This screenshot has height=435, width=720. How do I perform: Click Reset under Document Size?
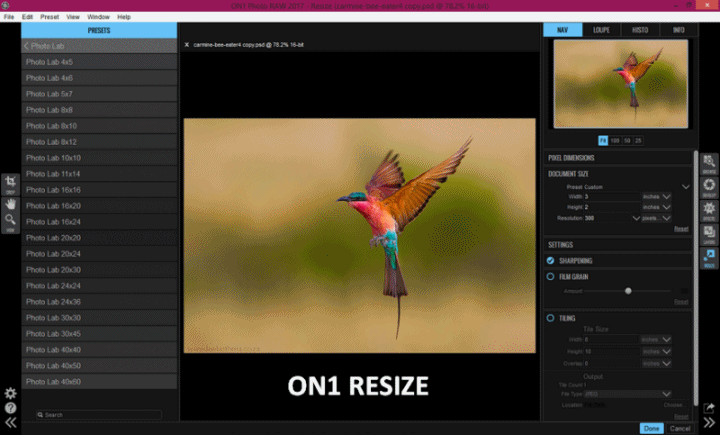coord(681,229)
